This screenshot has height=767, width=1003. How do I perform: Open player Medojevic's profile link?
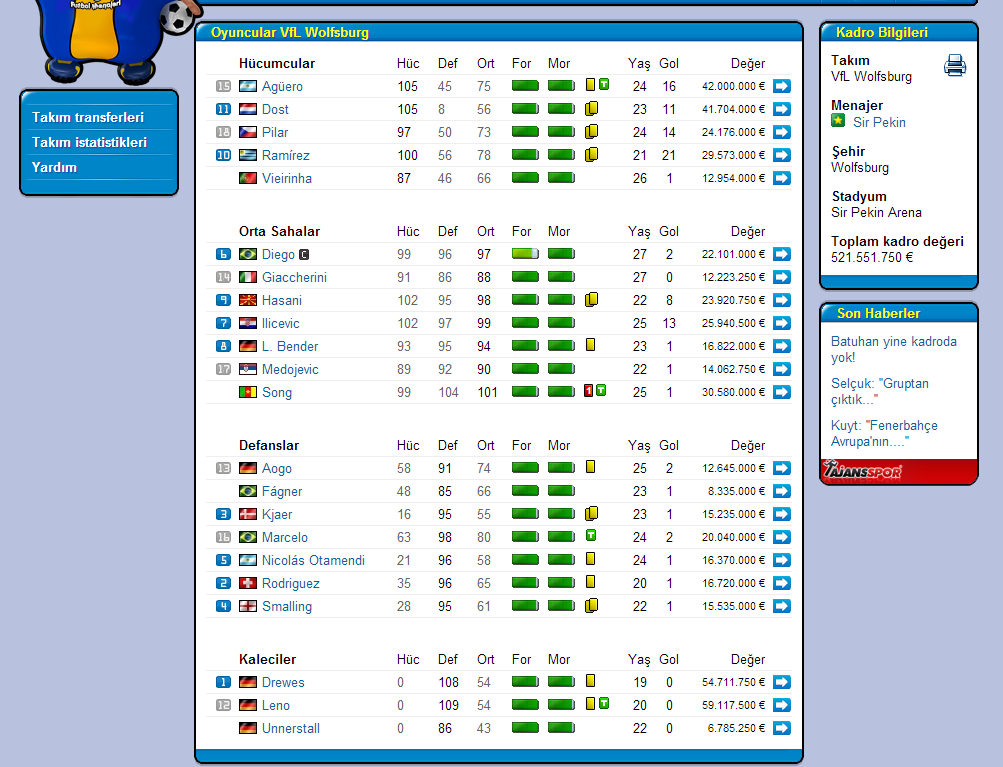290,370
